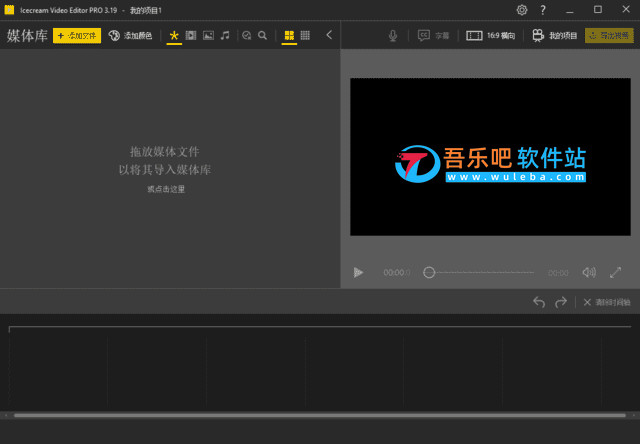Click the preview seek slider handle
Image resolution: width=640 pixels, height=444 pixels.
[x=429, y=272]
